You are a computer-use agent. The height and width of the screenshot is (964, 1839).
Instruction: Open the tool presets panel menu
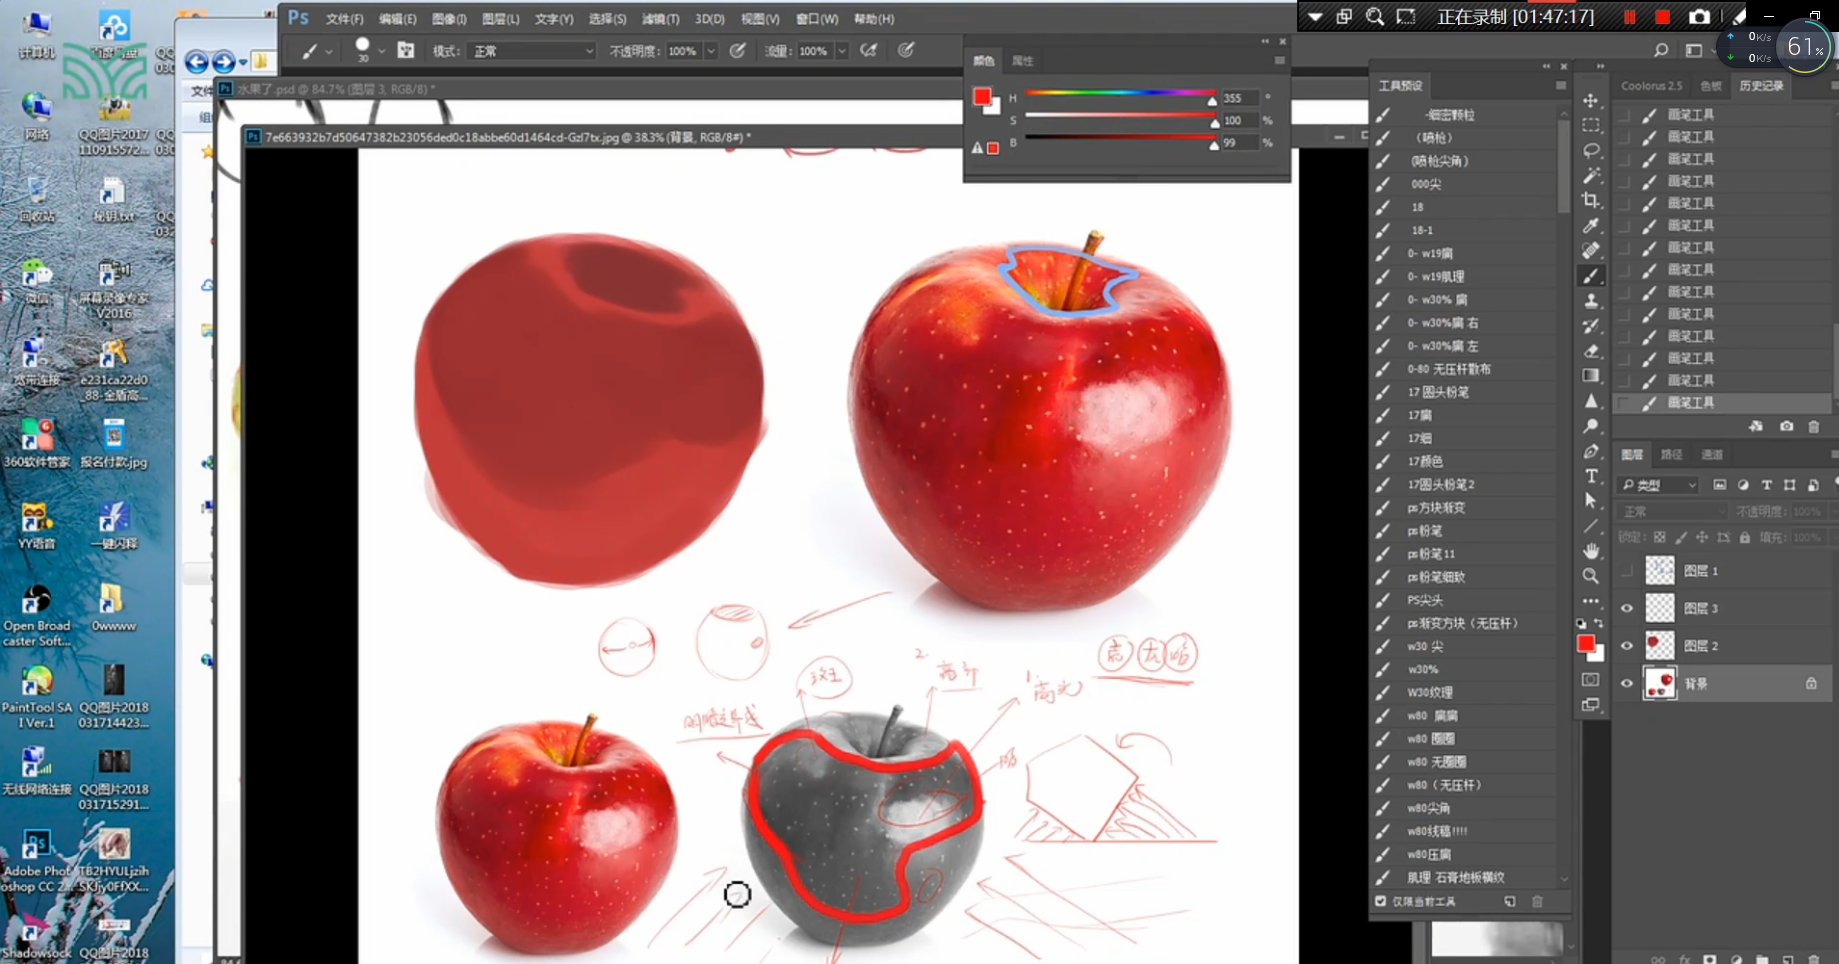pos(1561,86)
